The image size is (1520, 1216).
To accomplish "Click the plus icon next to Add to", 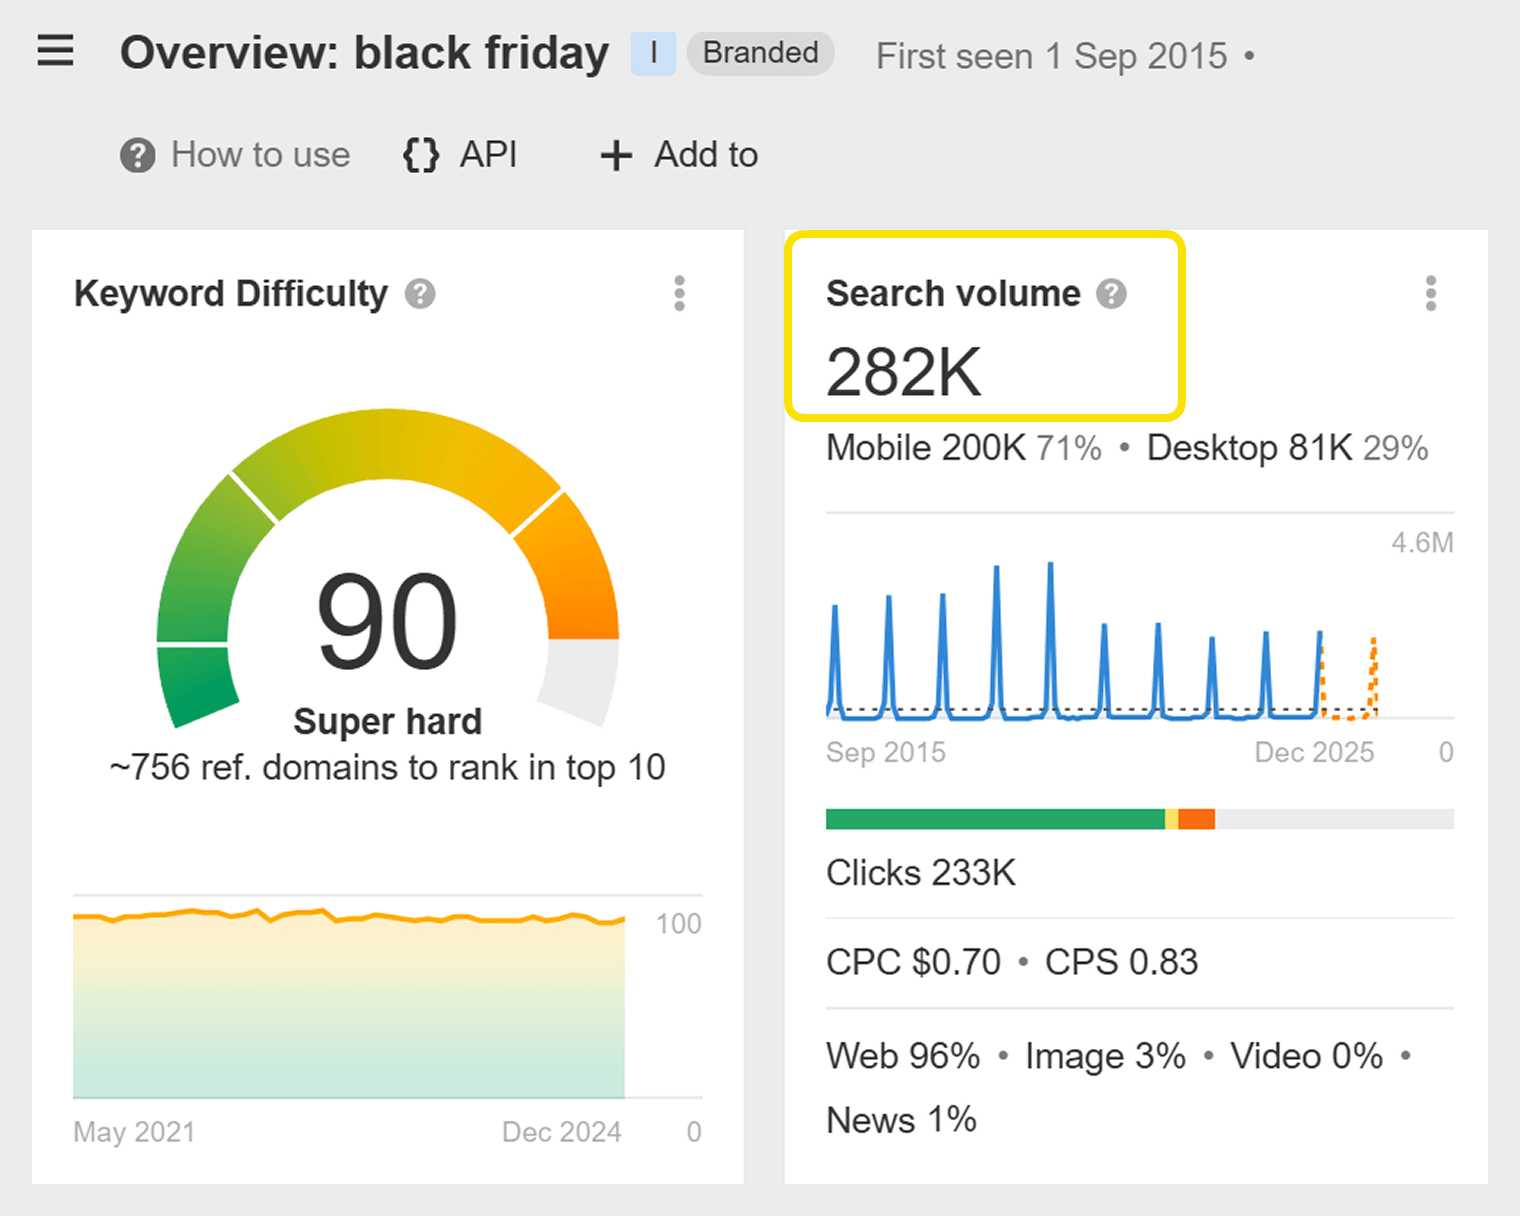I will click(x=615, y=155).
